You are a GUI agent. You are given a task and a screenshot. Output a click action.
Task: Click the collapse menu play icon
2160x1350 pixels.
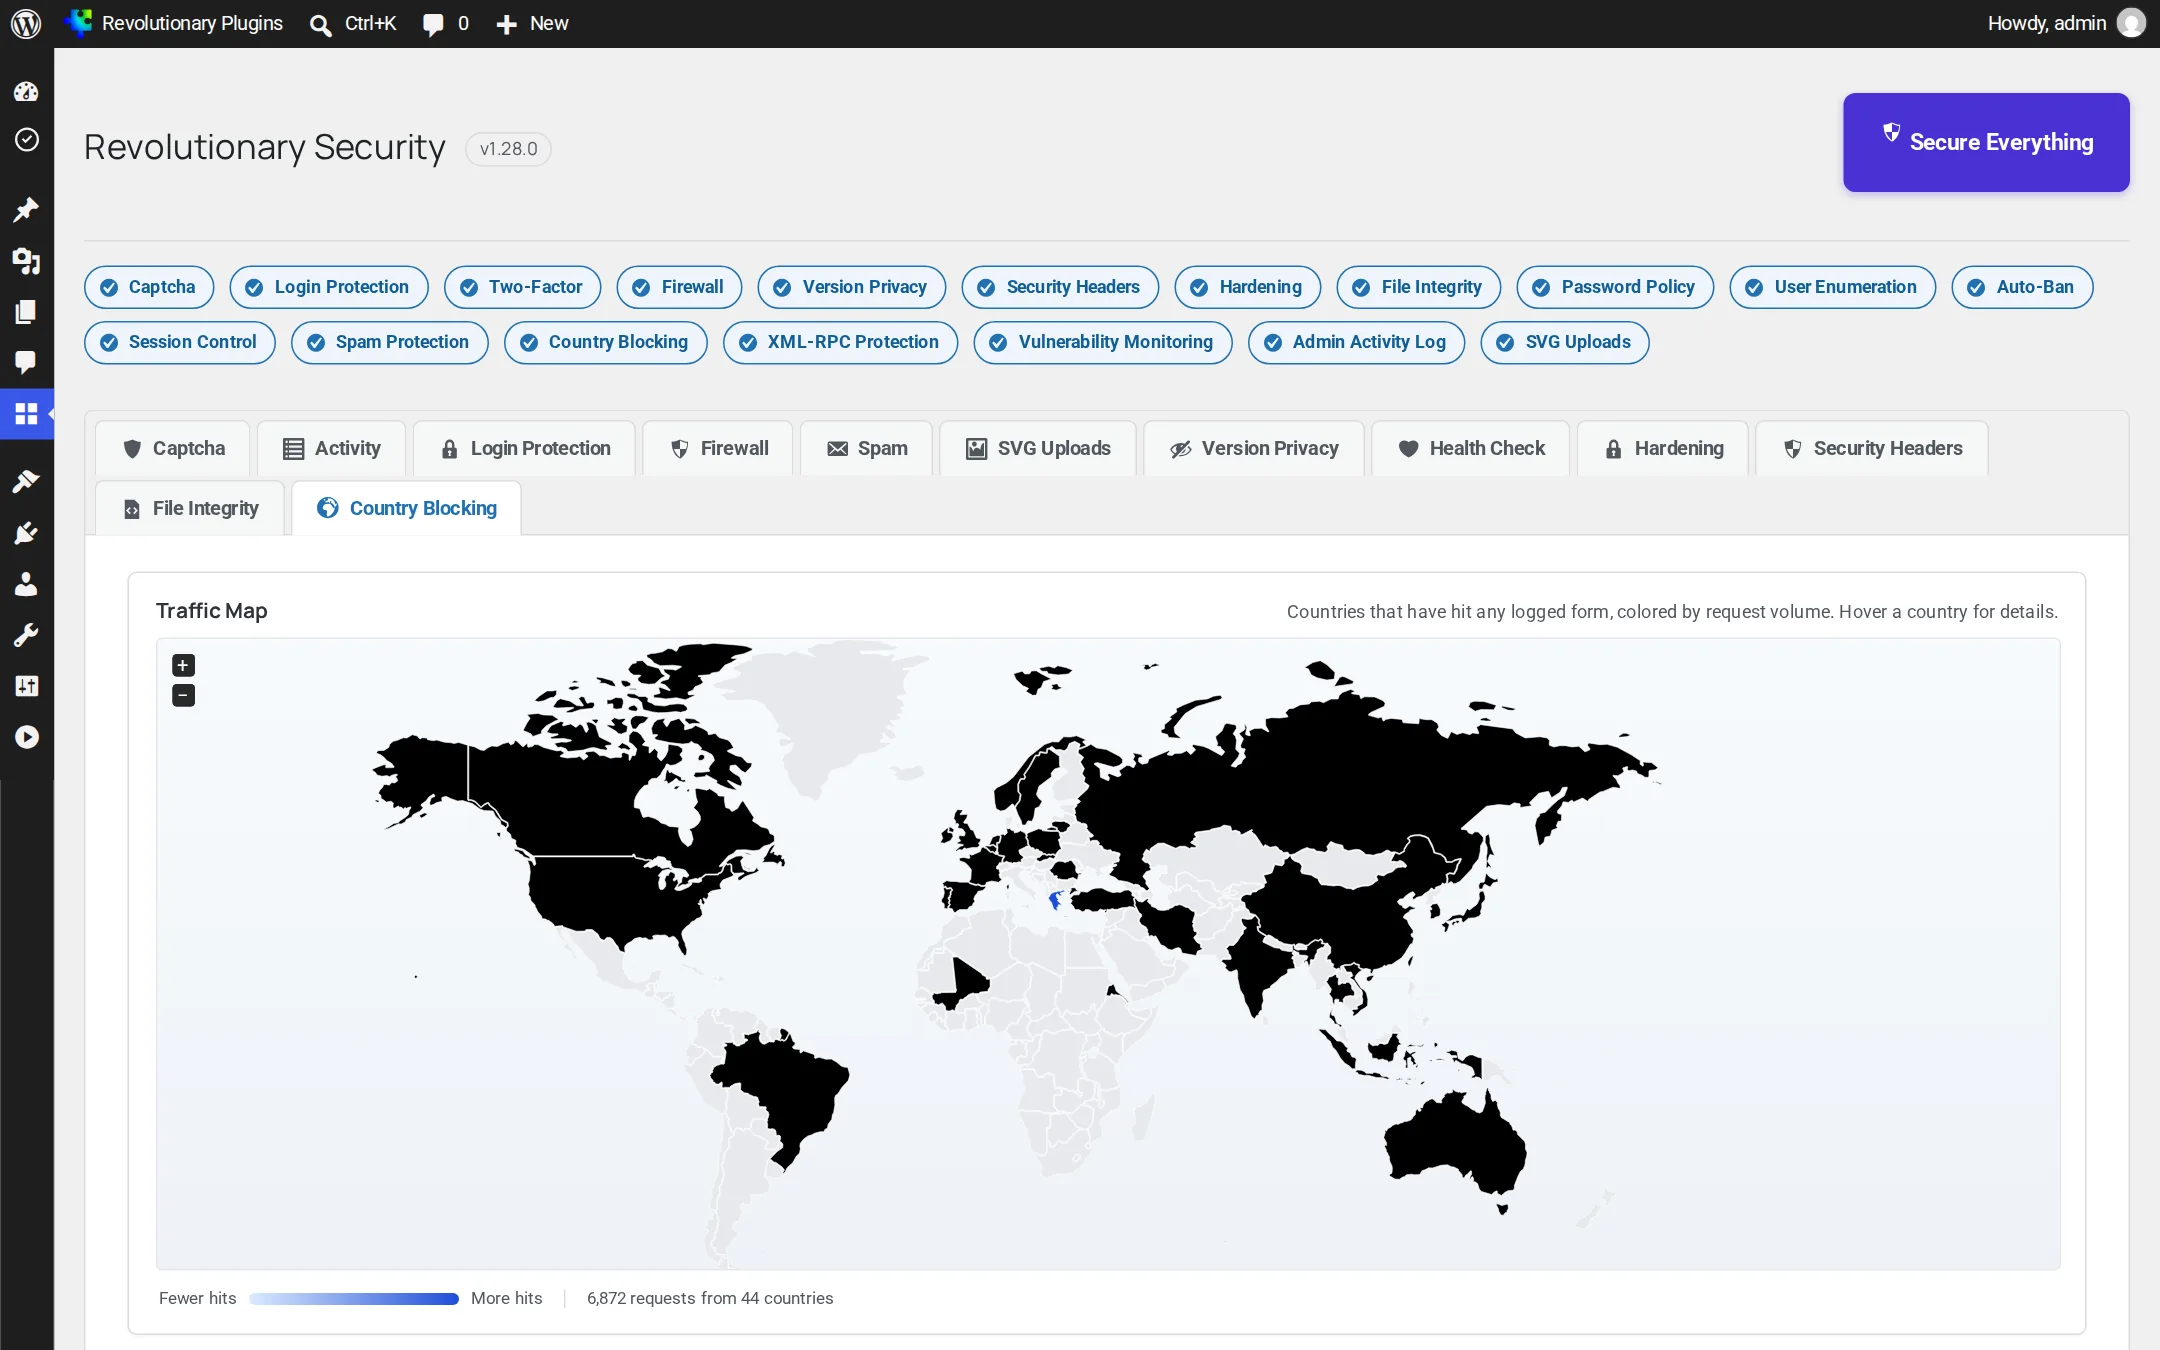pyautogui.click(x=26, y=737)
